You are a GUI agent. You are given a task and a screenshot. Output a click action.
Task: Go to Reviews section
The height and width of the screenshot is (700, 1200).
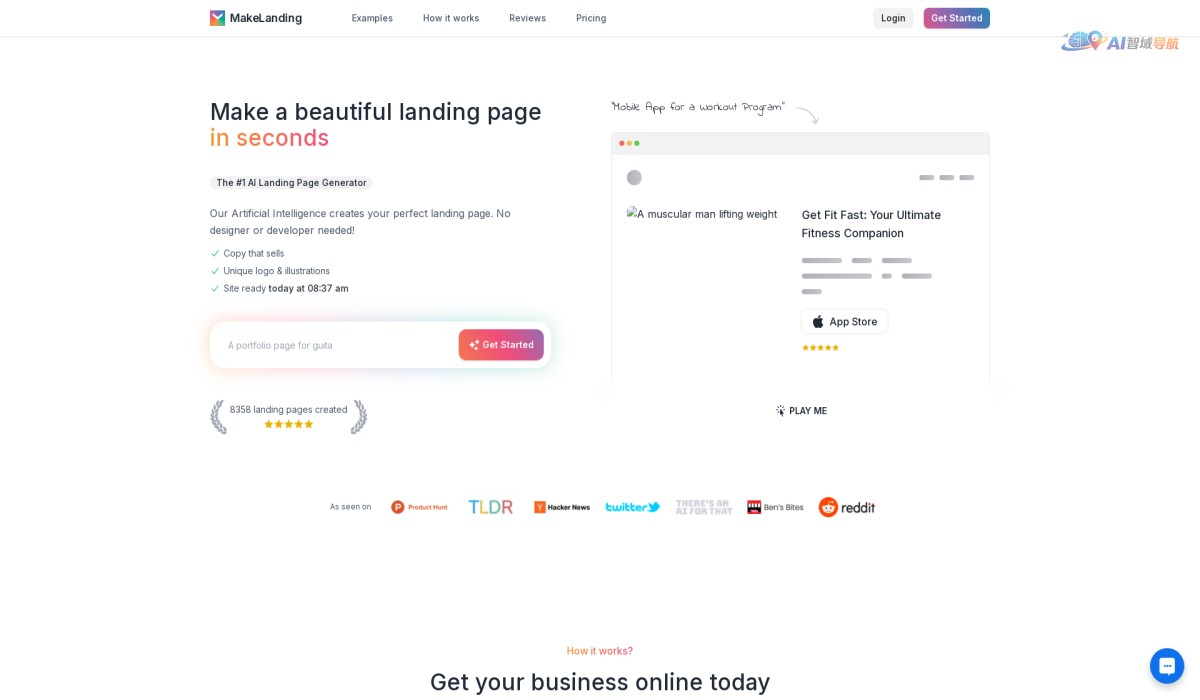click(527, 18)
